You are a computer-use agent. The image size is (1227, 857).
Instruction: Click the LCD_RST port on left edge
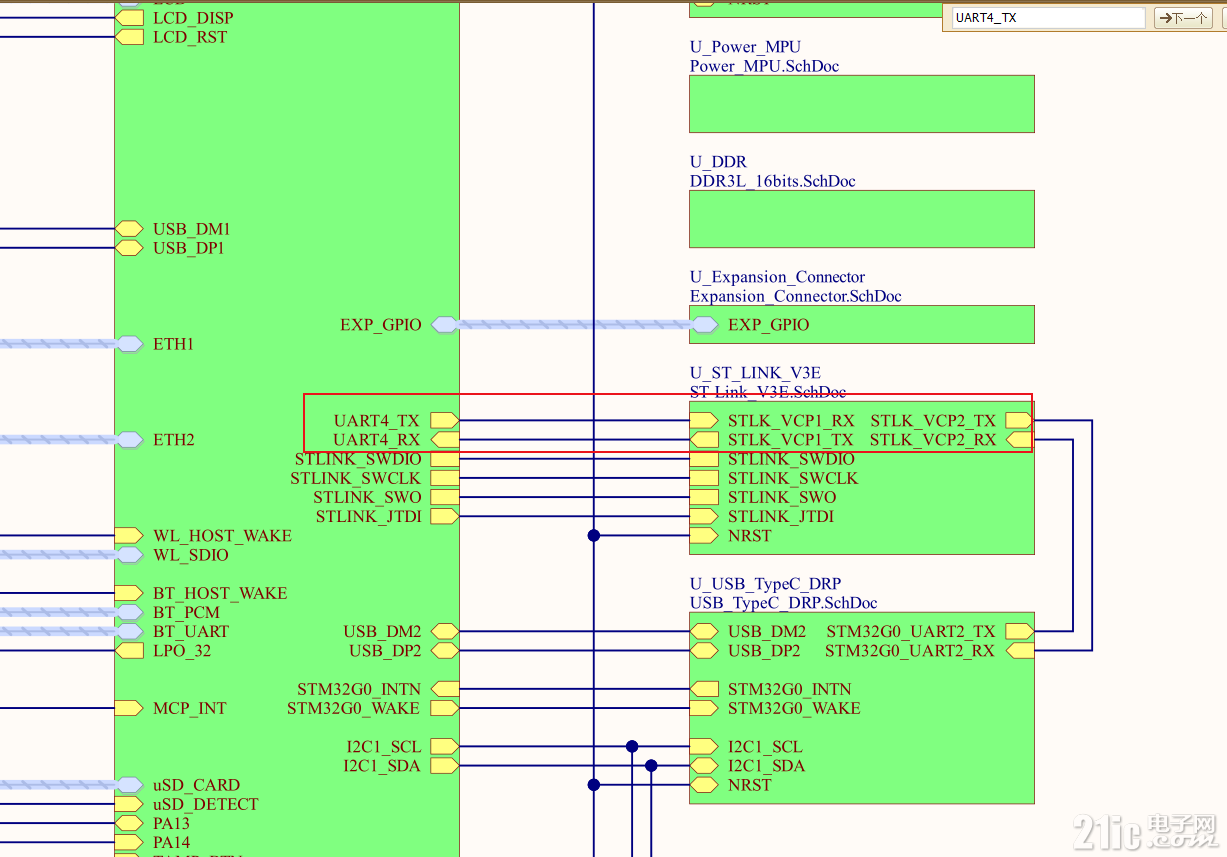click(x=129, y=36)
